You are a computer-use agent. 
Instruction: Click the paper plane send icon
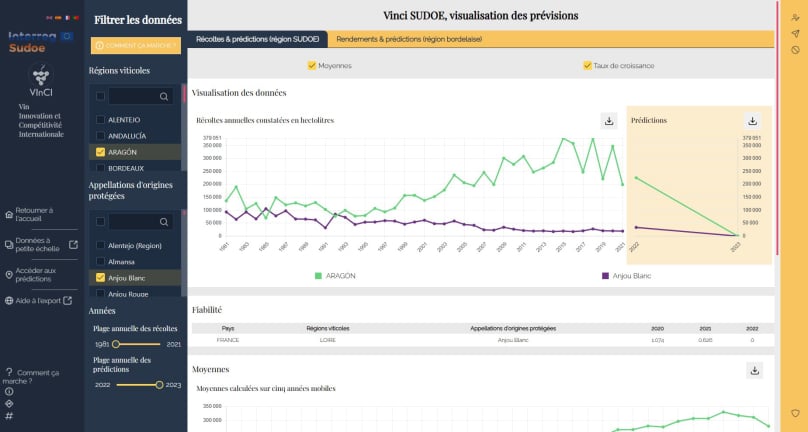(x=795, y=33)
